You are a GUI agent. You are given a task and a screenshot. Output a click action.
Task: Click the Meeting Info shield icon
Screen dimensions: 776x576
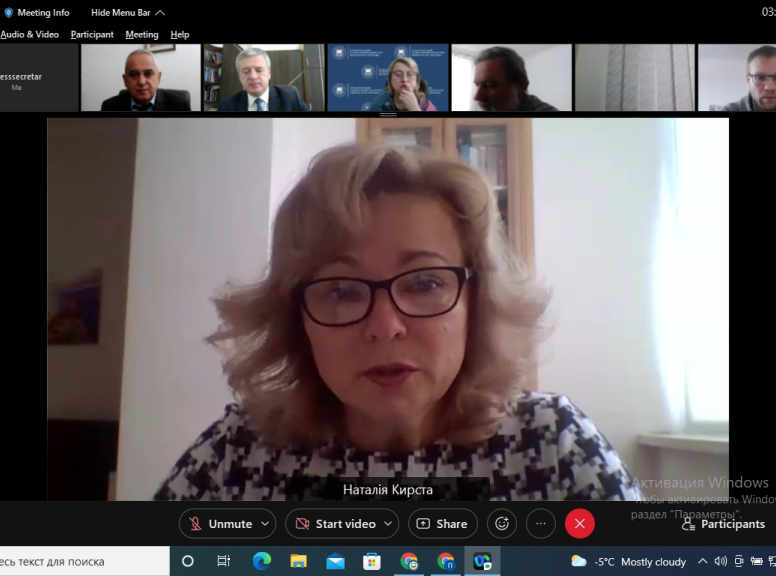point(9,13)
